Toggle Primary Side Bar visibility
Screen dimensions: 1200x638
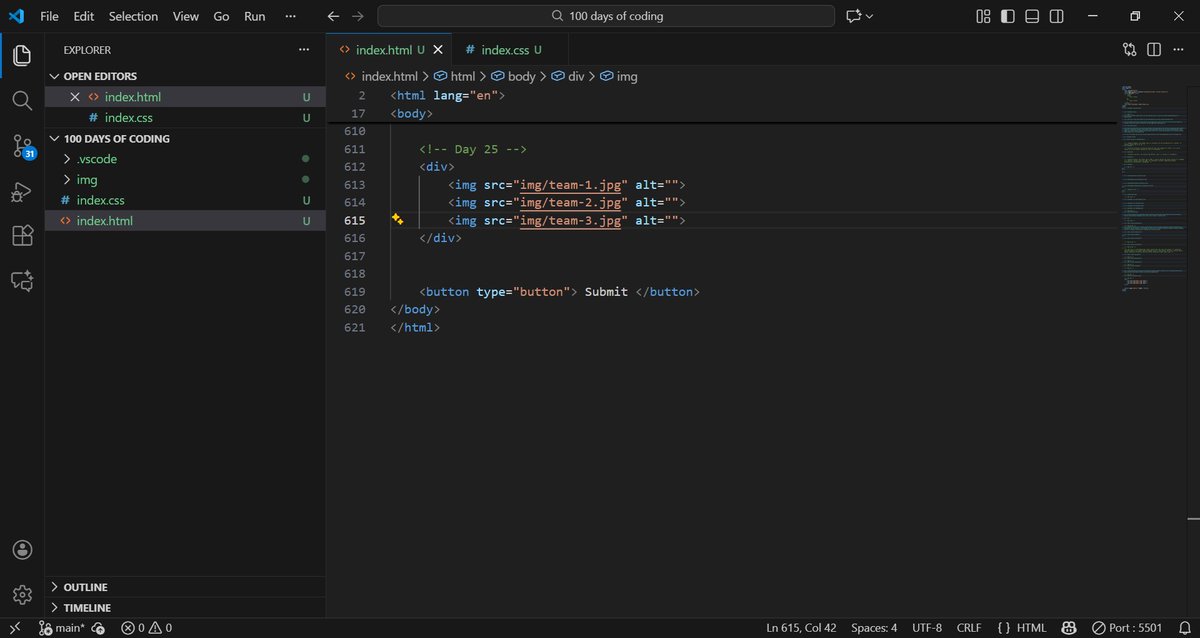click(1007, 16)
